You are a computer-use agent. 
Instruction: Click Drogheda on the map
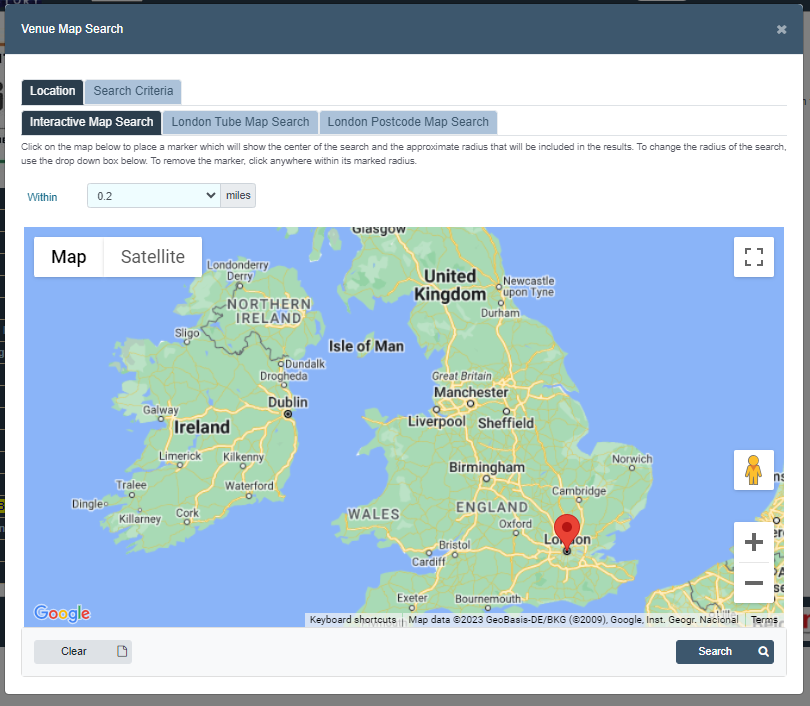[x=284, y=376]
